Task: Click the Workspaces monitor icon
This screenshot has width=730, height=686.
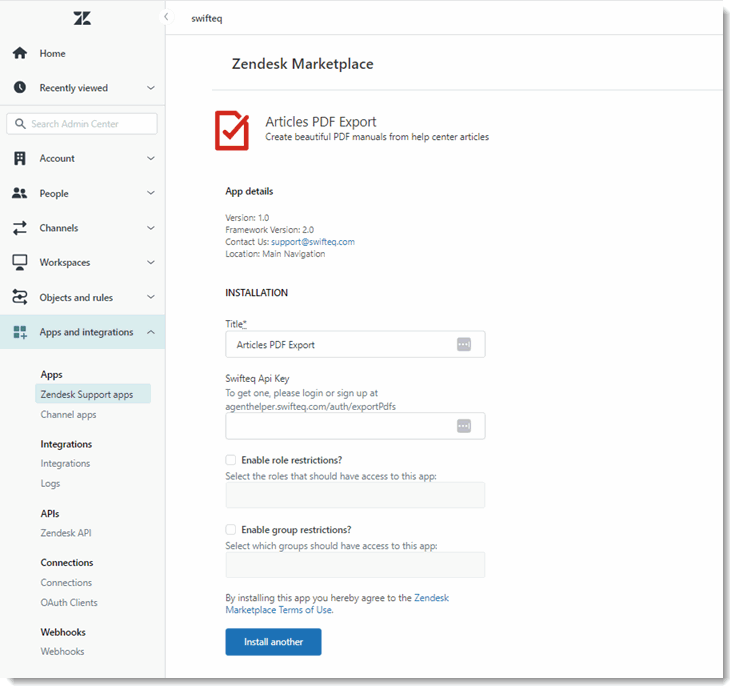Action: click(20, 262)
